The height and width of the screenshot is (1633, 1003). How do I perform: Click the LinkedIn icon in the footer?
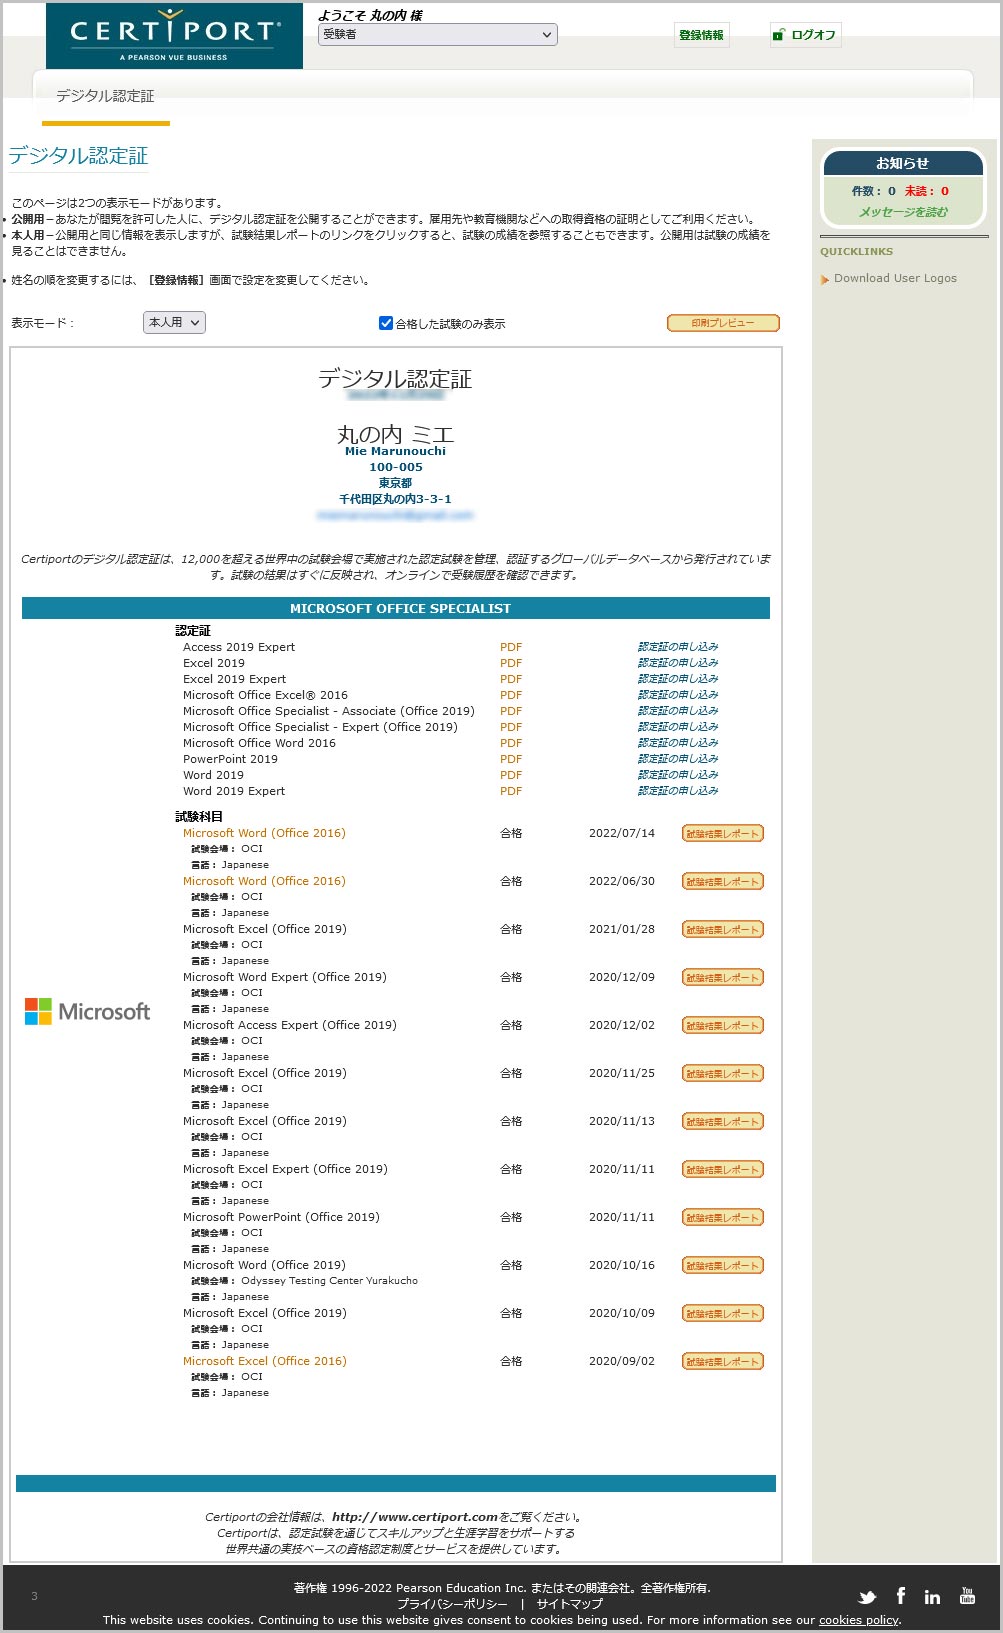[x=932, y=1597]
